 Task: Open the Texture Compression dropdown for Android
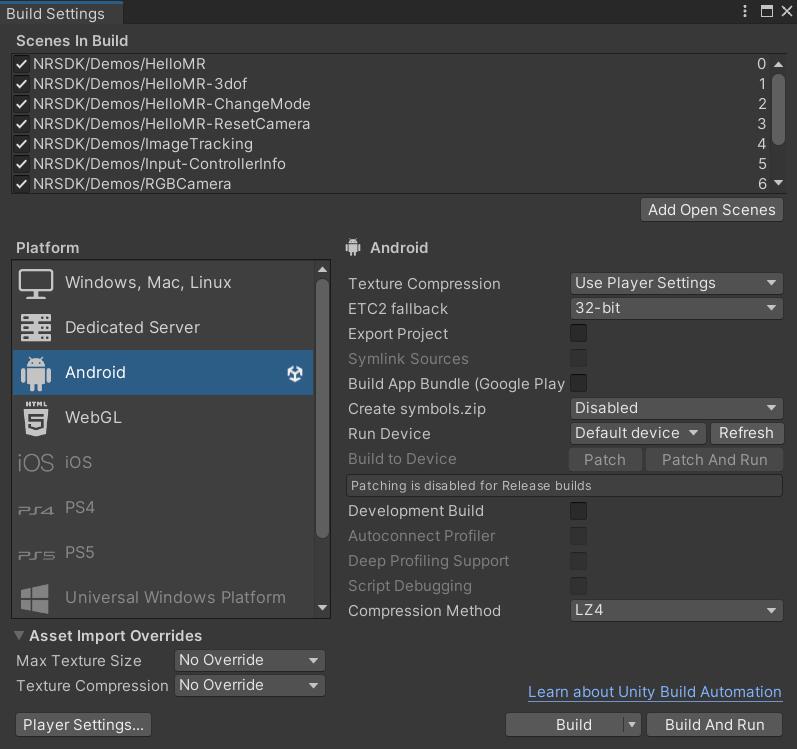click(676, 283)
